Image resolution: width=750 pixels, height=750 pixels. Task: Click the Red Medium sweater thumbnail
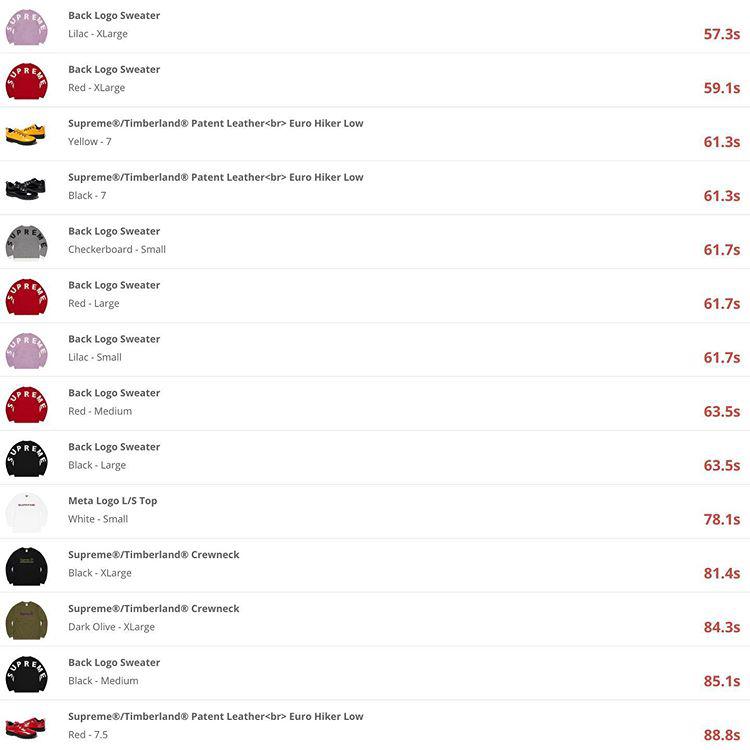click(x=26, y=405)
